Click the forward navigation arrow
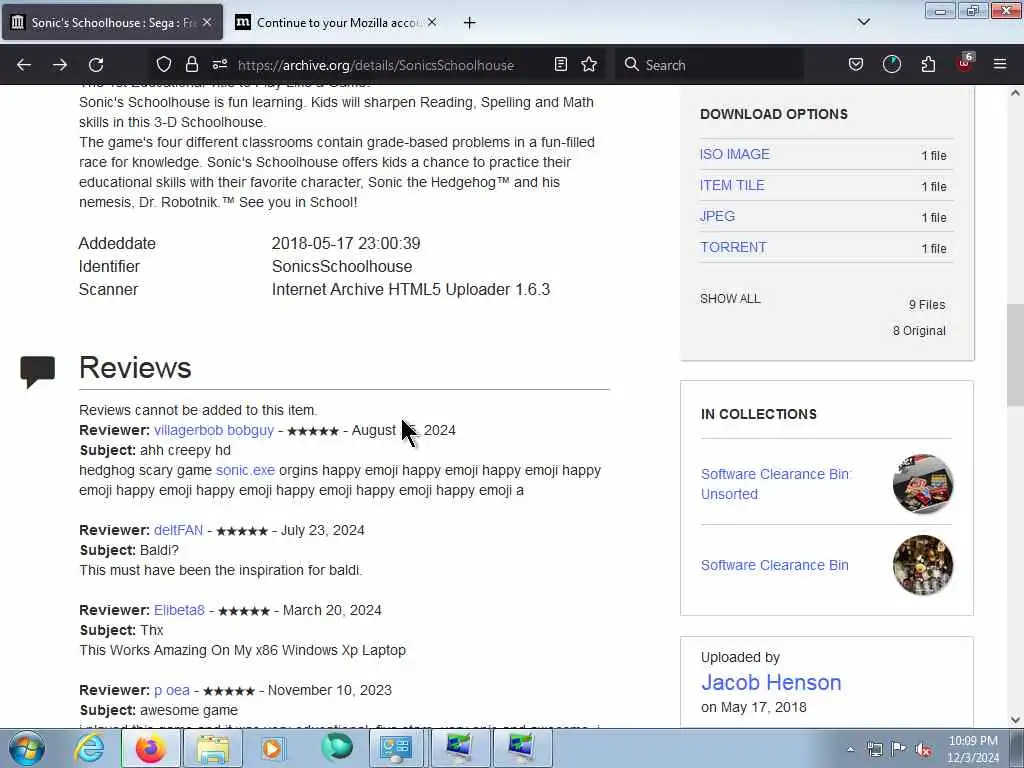The image size is (1024, 768). [60, 65]
